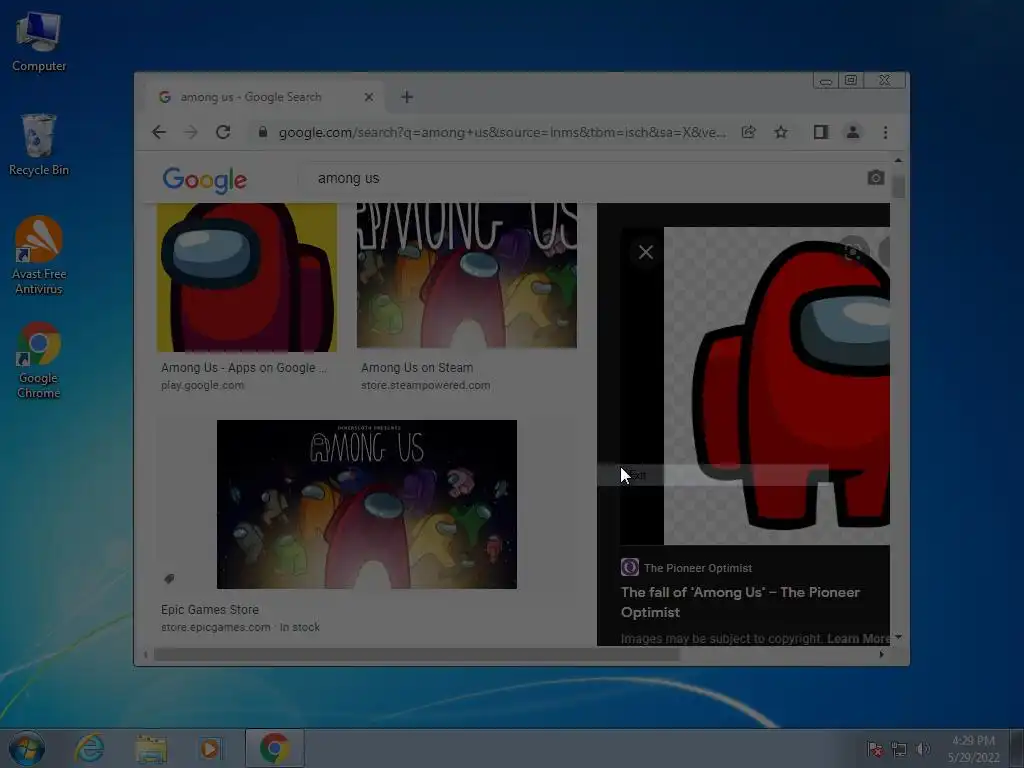The image size is (1024, 768).
Task: Go back using the browser back arrow
Action: (159, 133)
